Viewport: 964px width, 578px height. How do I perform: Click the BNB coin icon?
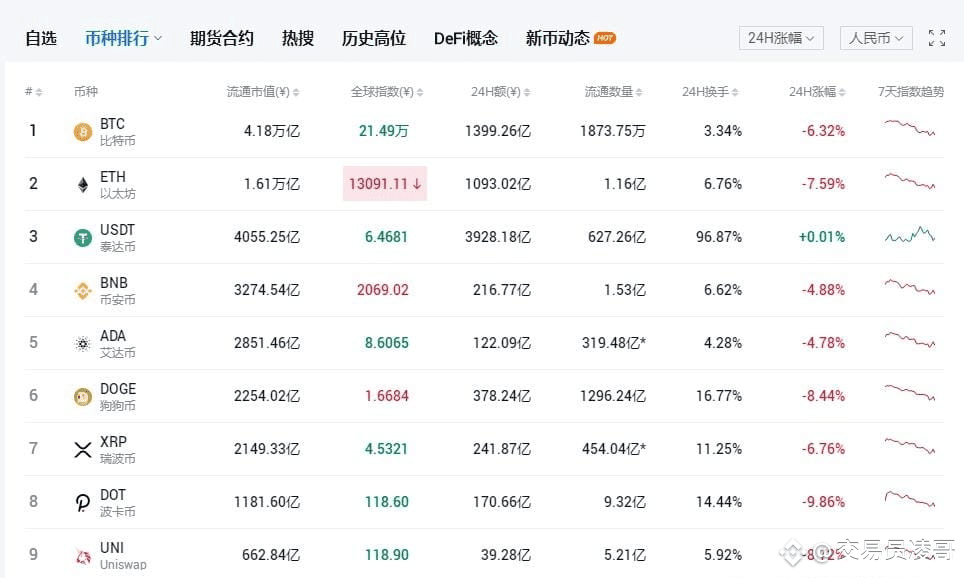click(x=82, y=291)
